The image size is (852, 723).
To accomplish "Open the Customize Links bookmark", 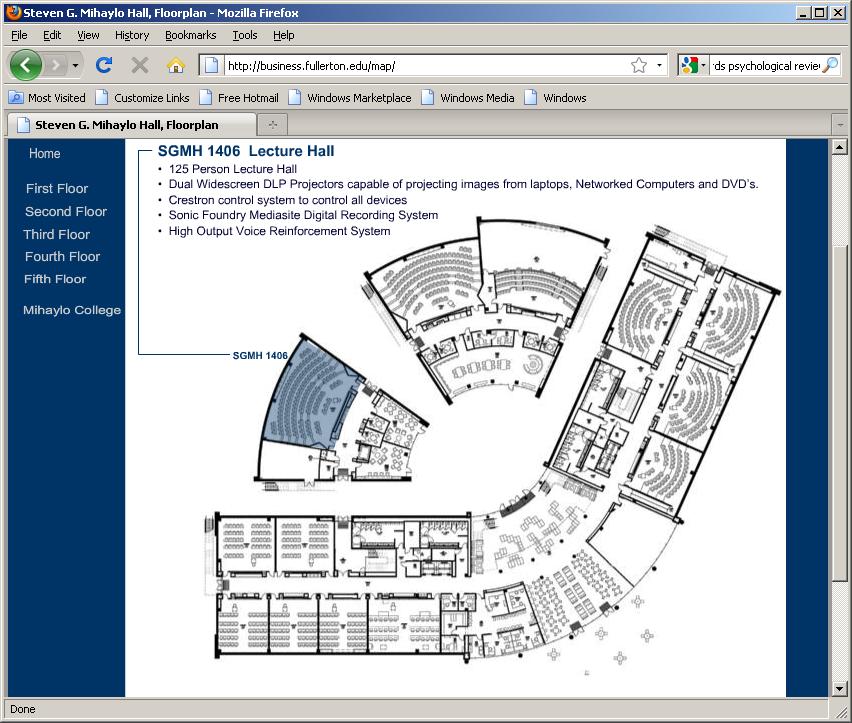I will [x=143, y=98].
